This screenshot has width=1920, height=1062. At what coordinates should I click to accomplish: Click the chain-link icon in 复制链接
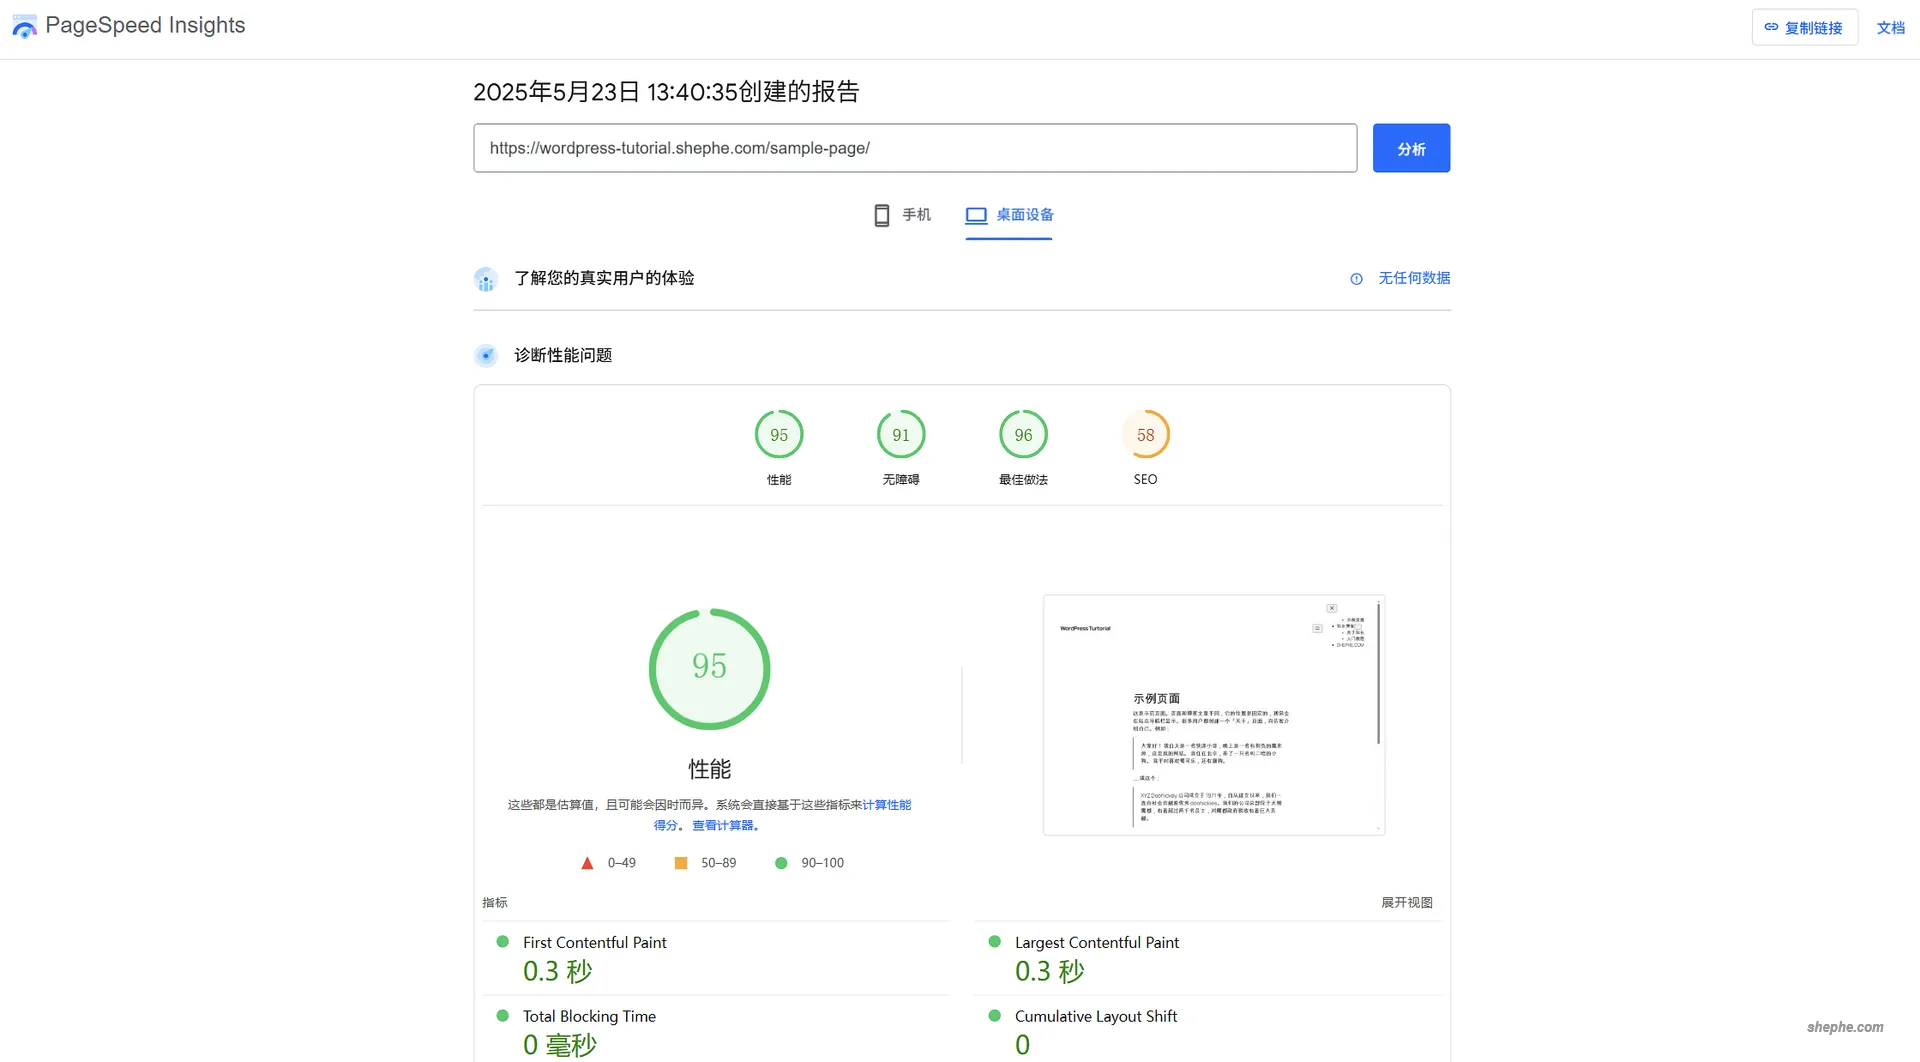coord(1771,27)
